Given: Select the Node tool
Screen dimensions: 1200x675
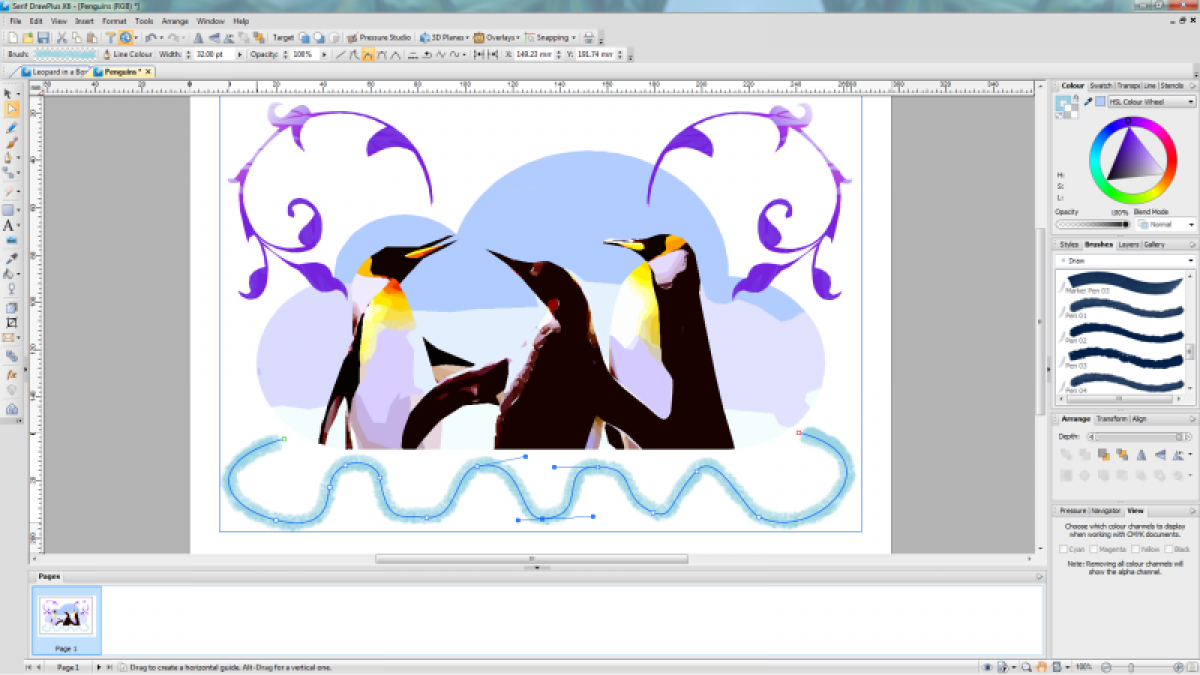Looking at the screenshot, I should (12, 109).
